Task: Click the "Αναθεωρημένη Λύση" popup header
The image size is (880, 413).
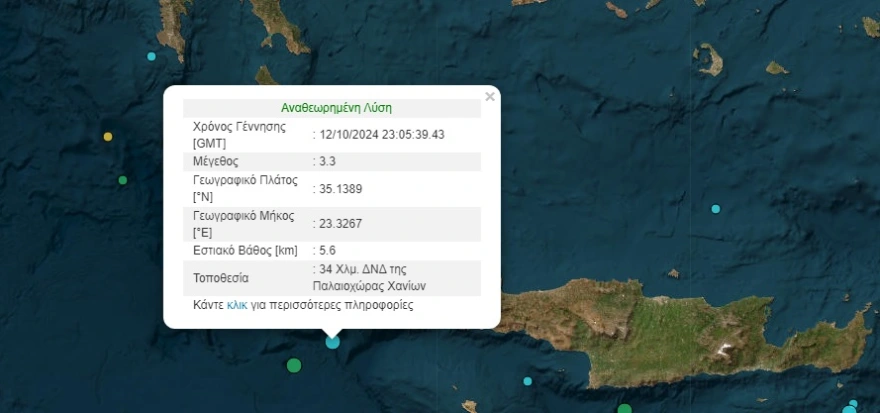Action: click(331, 108)
